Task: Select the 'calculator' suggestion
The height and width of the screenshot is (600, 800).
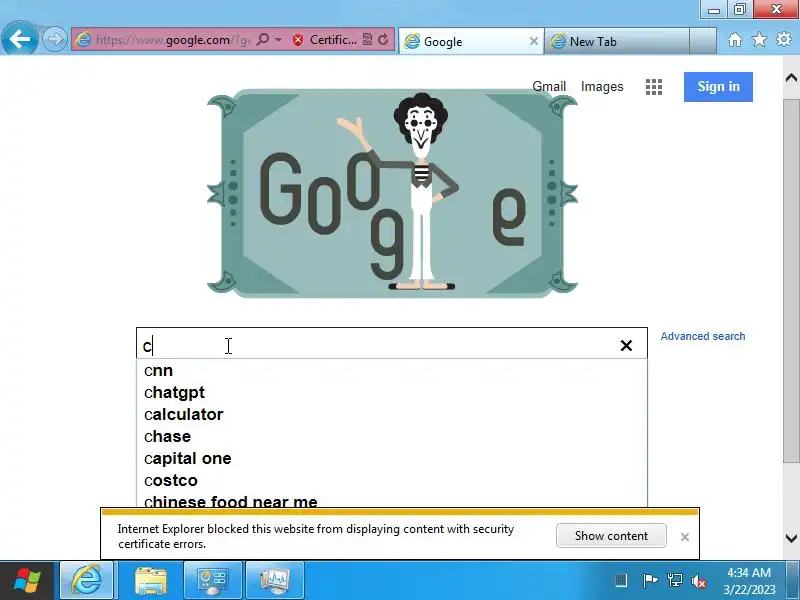Action: 392,414
